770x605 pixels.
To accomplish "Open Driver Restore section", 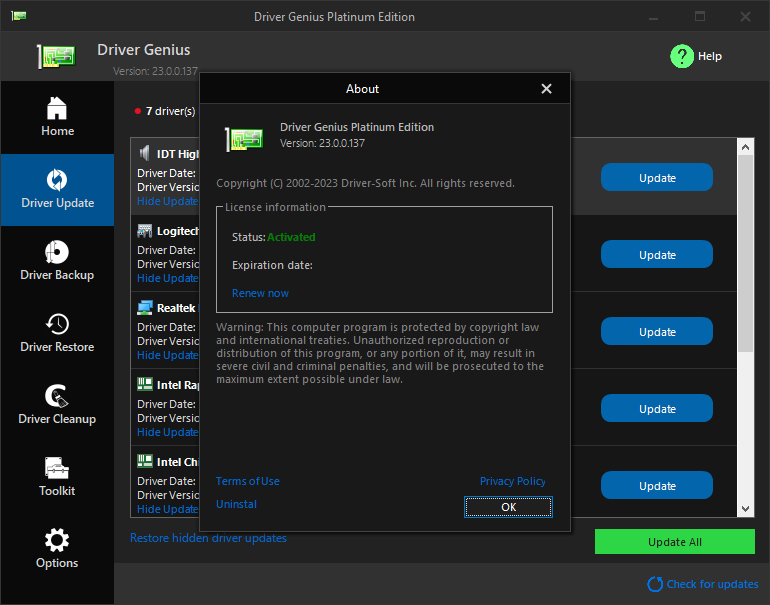I will tap(57, 333).
